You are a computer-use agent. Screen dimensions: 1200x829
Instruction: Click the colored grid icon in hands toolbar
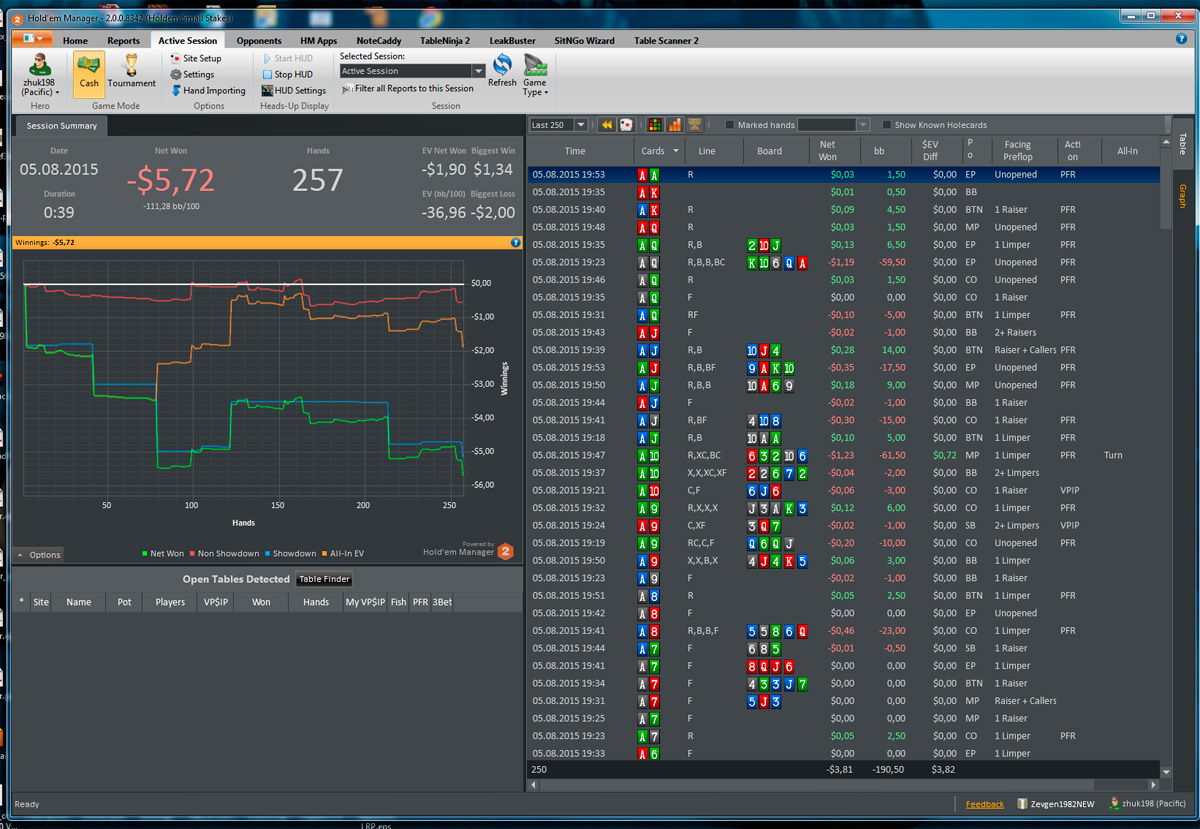tap(655, 125)
